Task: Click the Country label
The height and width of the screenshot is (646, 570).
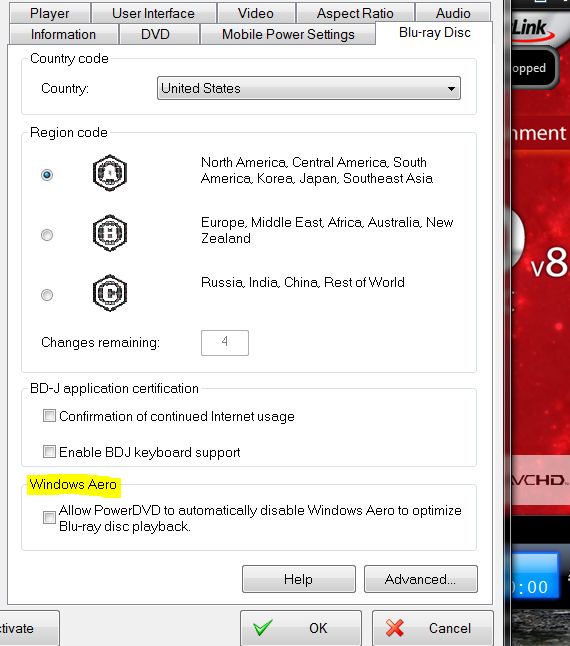Action: 65,88
